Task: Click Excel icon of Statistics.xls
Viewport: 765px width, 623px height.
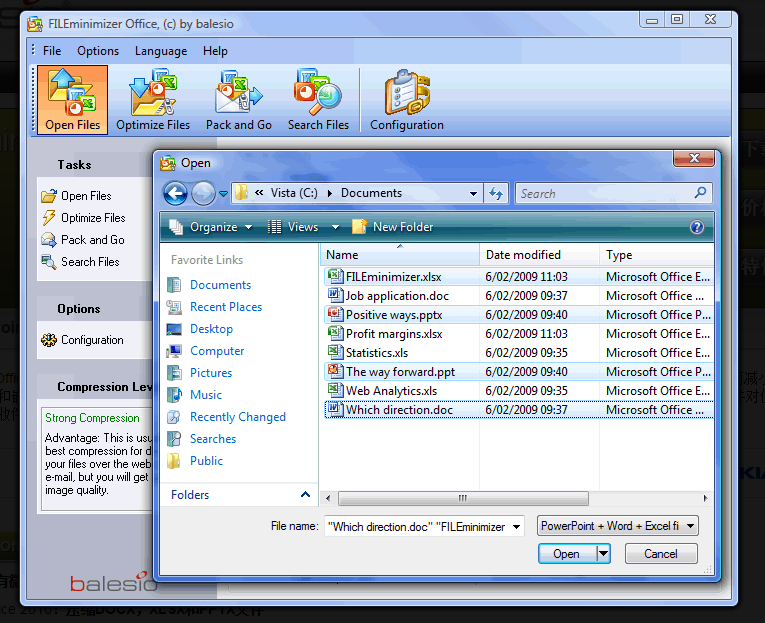Action: pyautogui.click(x=335, y=352)
